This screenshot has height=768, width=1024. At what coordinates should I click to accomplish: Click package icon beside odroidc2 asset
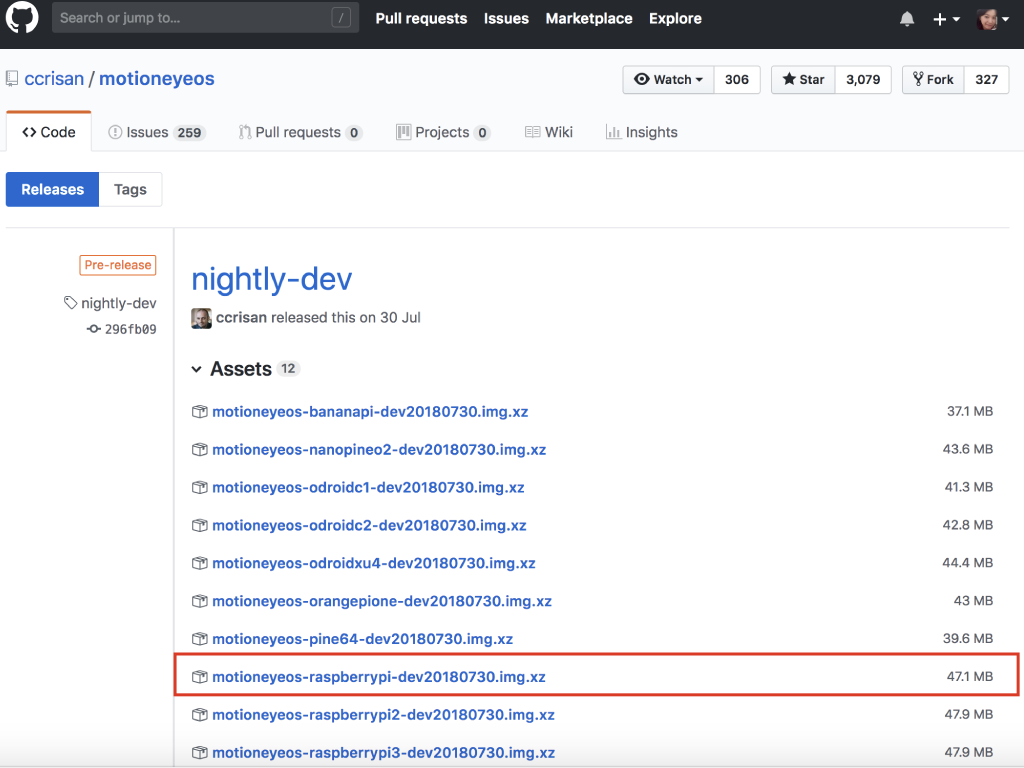point(200,526)
